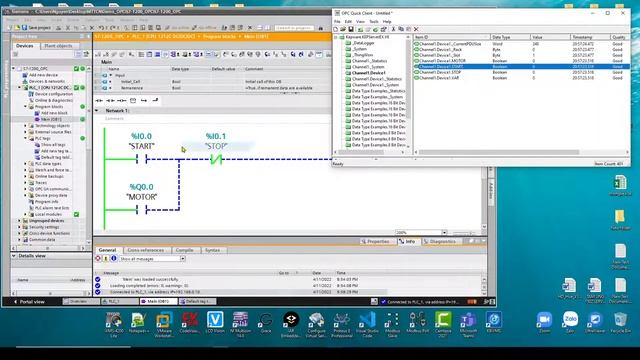Switch to the Plant objects tab

(x=58, y=46)
